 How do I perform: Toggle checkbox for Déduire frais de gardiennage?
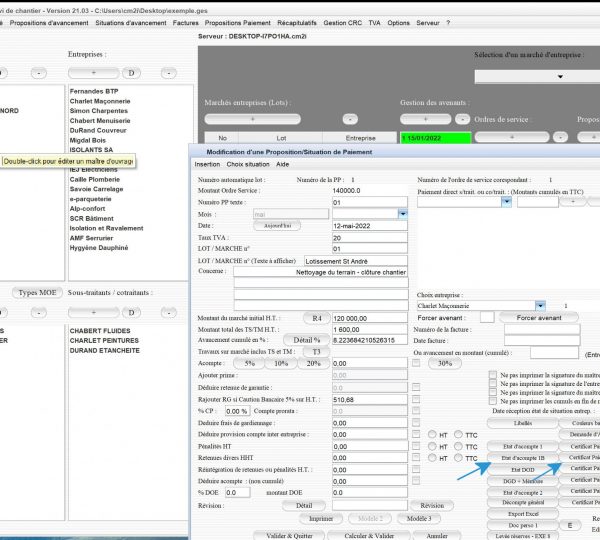coord(416,423)
